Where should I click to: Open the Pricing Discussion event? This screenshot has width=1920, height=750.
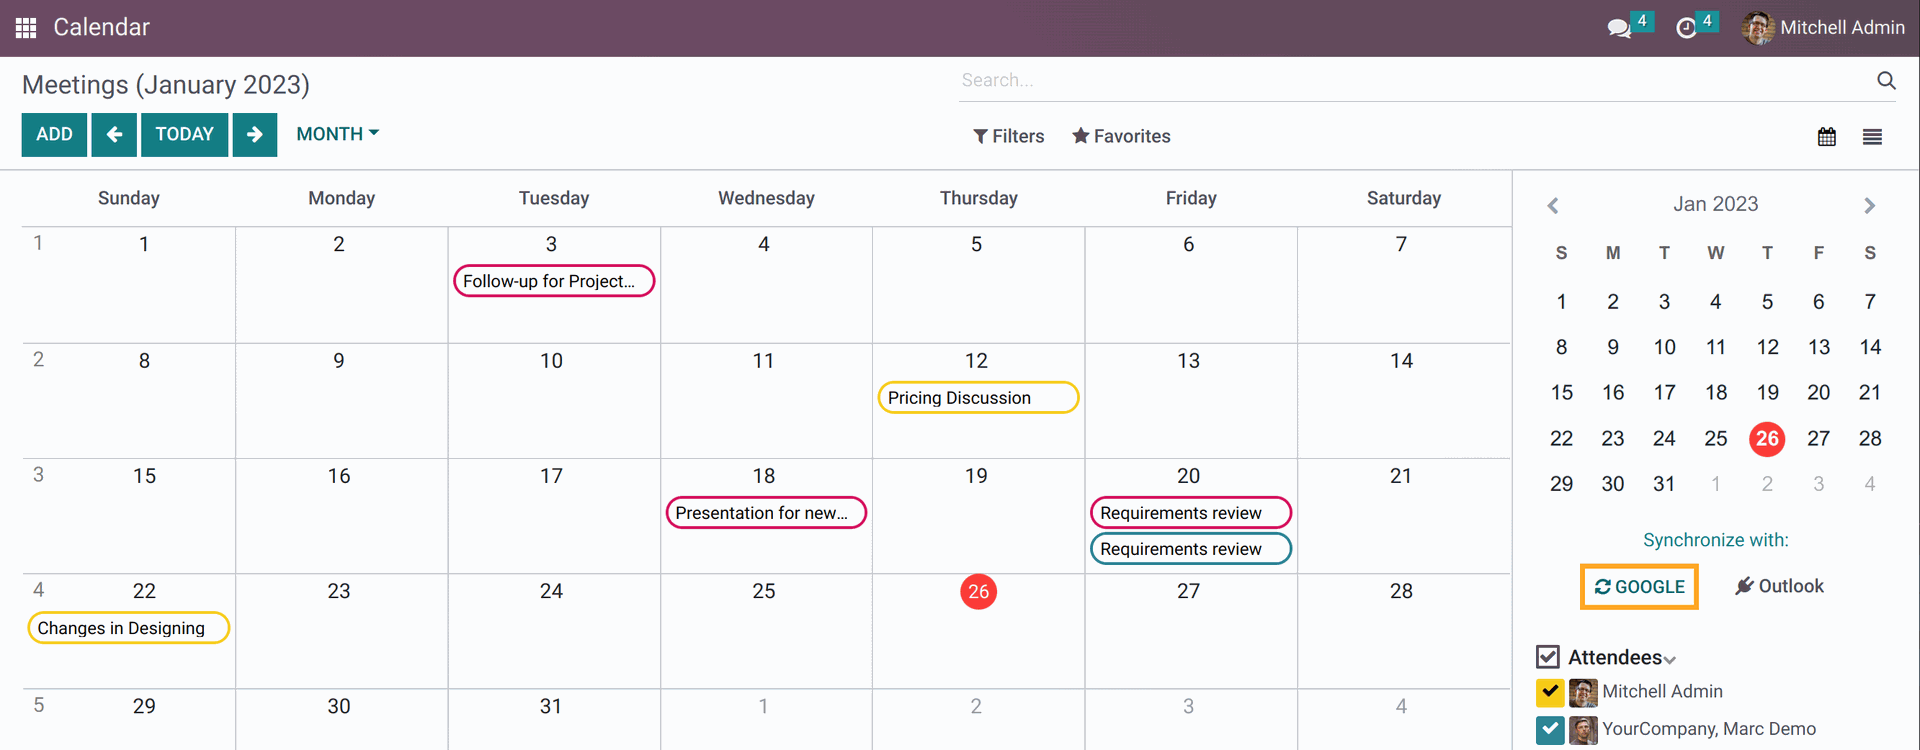(977, 398)
